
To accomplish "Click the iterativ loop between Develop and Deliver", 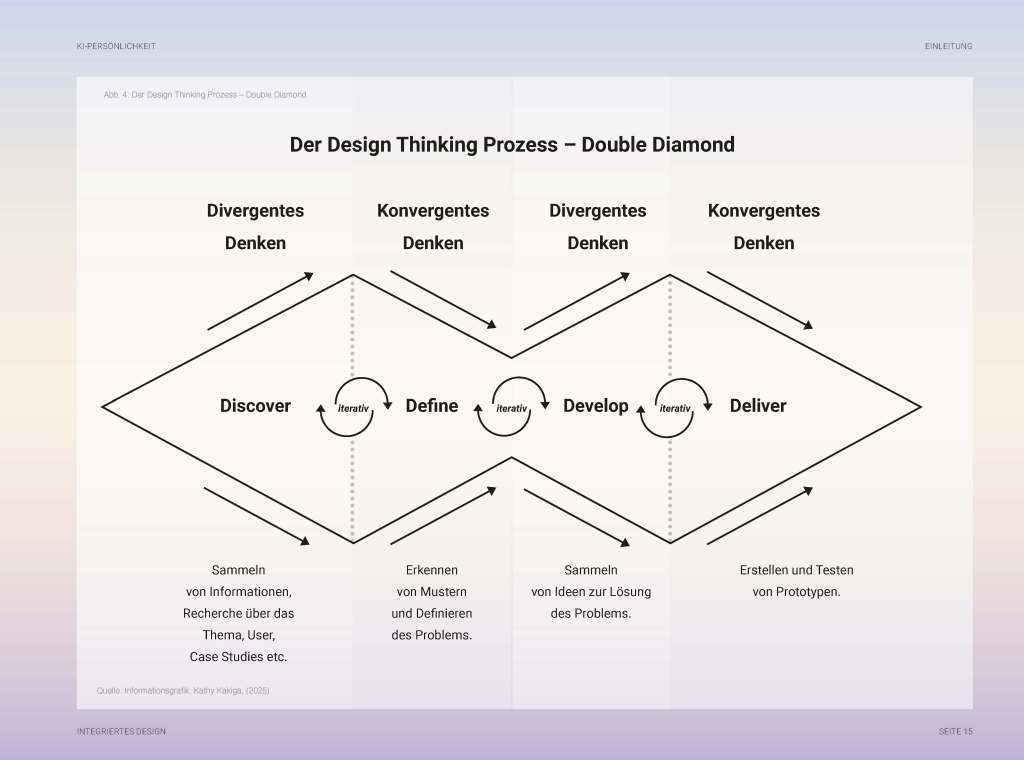I will 674,407.
